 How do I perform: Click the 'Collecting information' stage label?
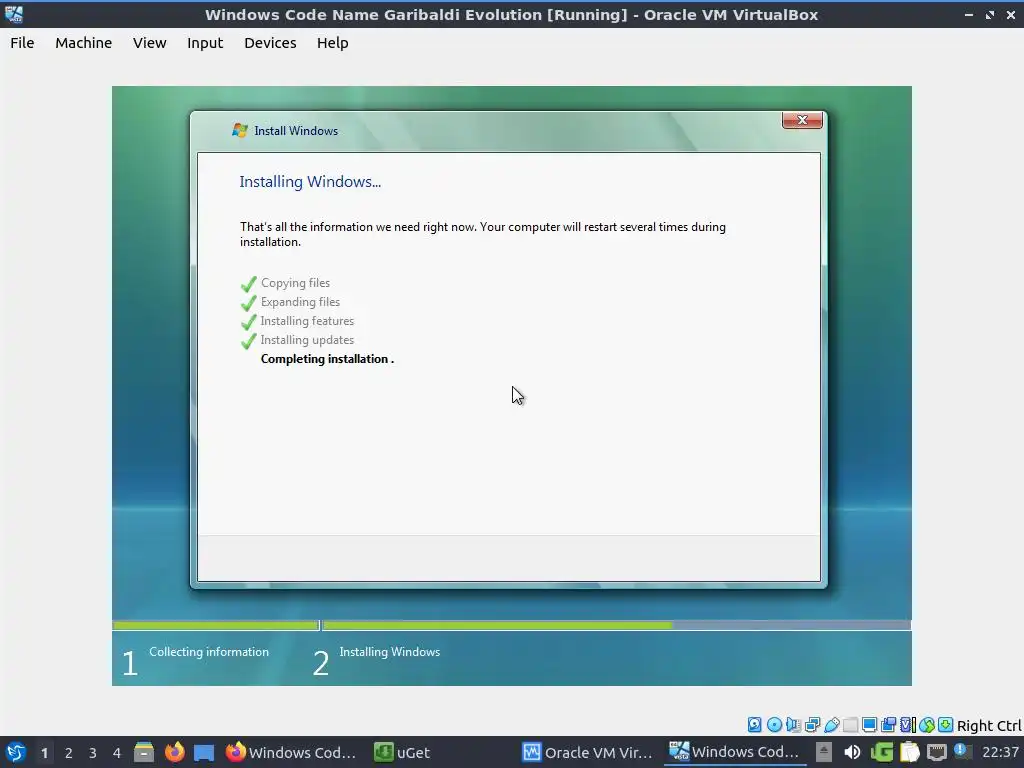coord(209,652)
